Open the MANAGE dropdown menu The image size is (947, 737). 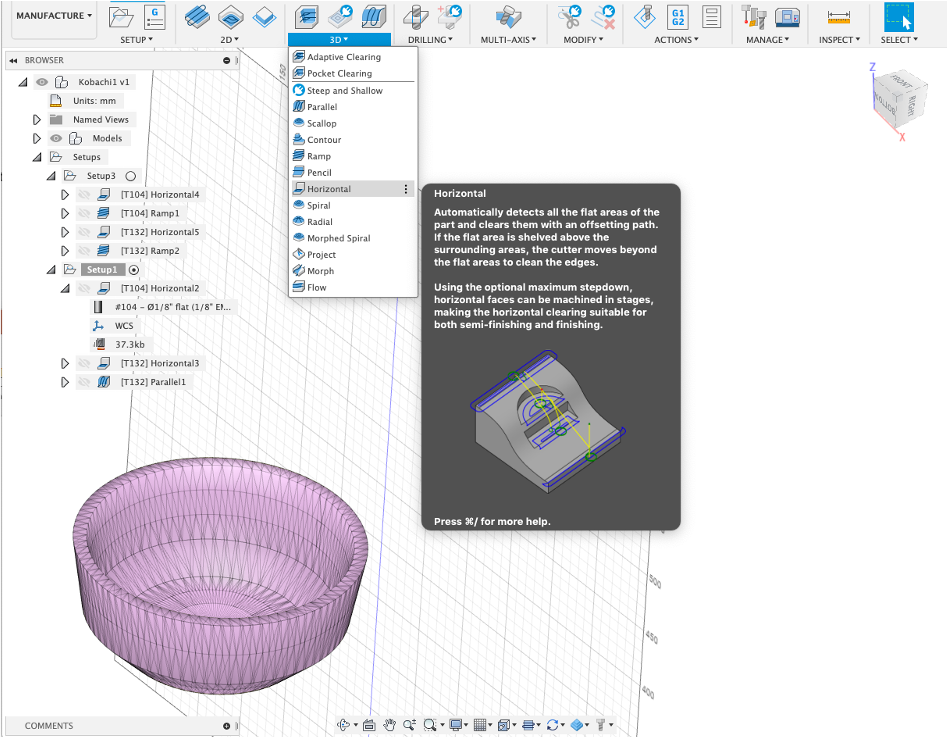click(x=768, y=39)
